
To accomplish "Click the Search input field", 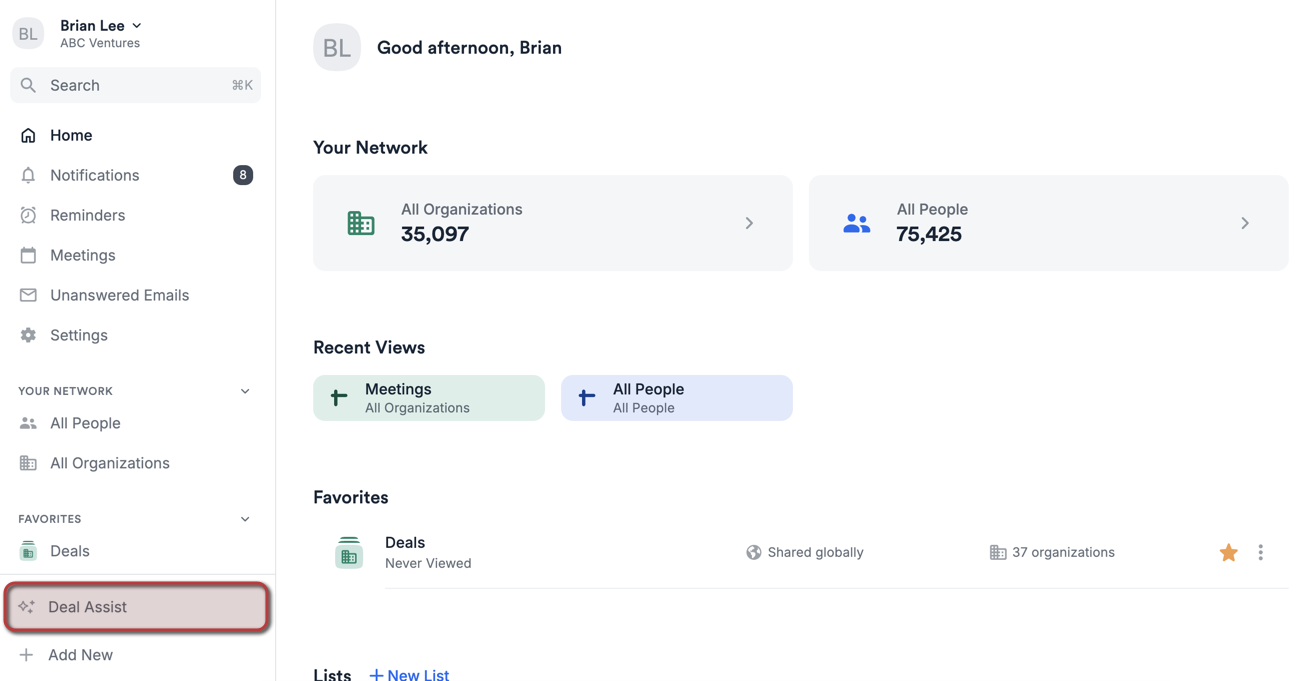I will [135, 85].
